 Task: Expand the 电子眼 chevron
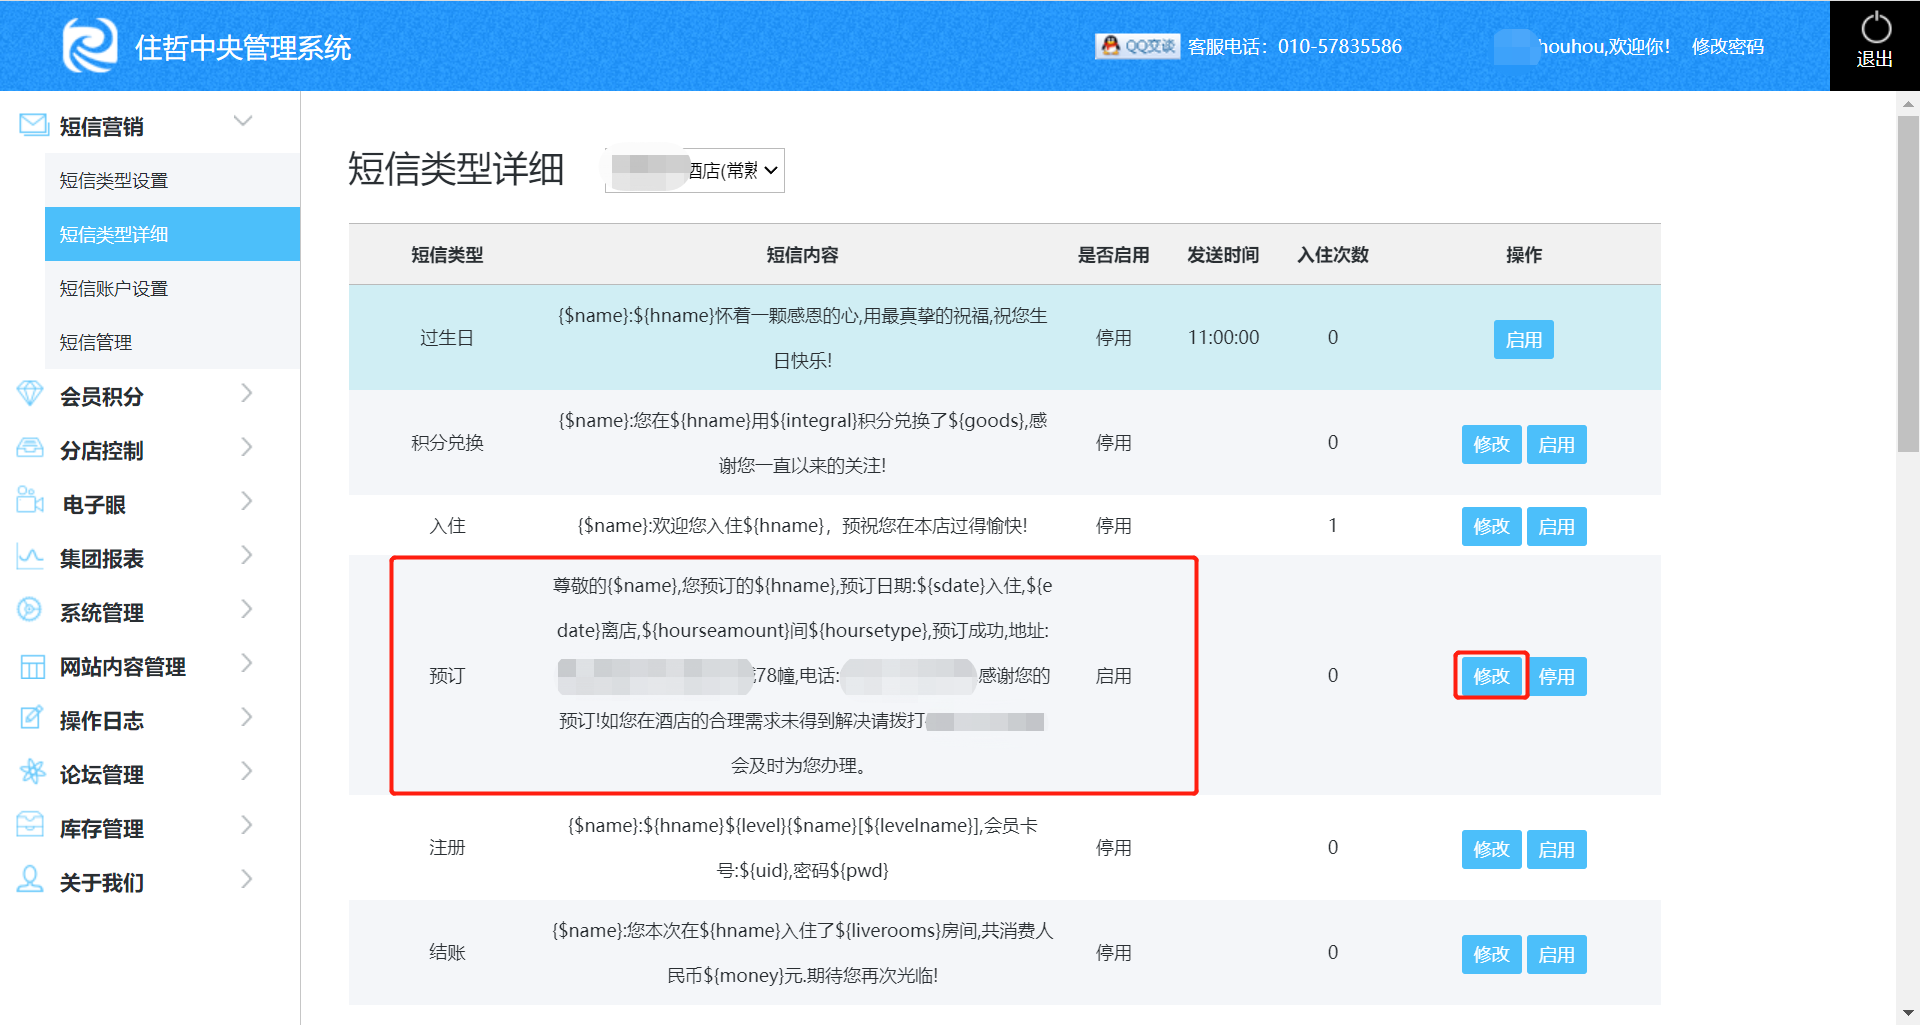tap(247, 501)
